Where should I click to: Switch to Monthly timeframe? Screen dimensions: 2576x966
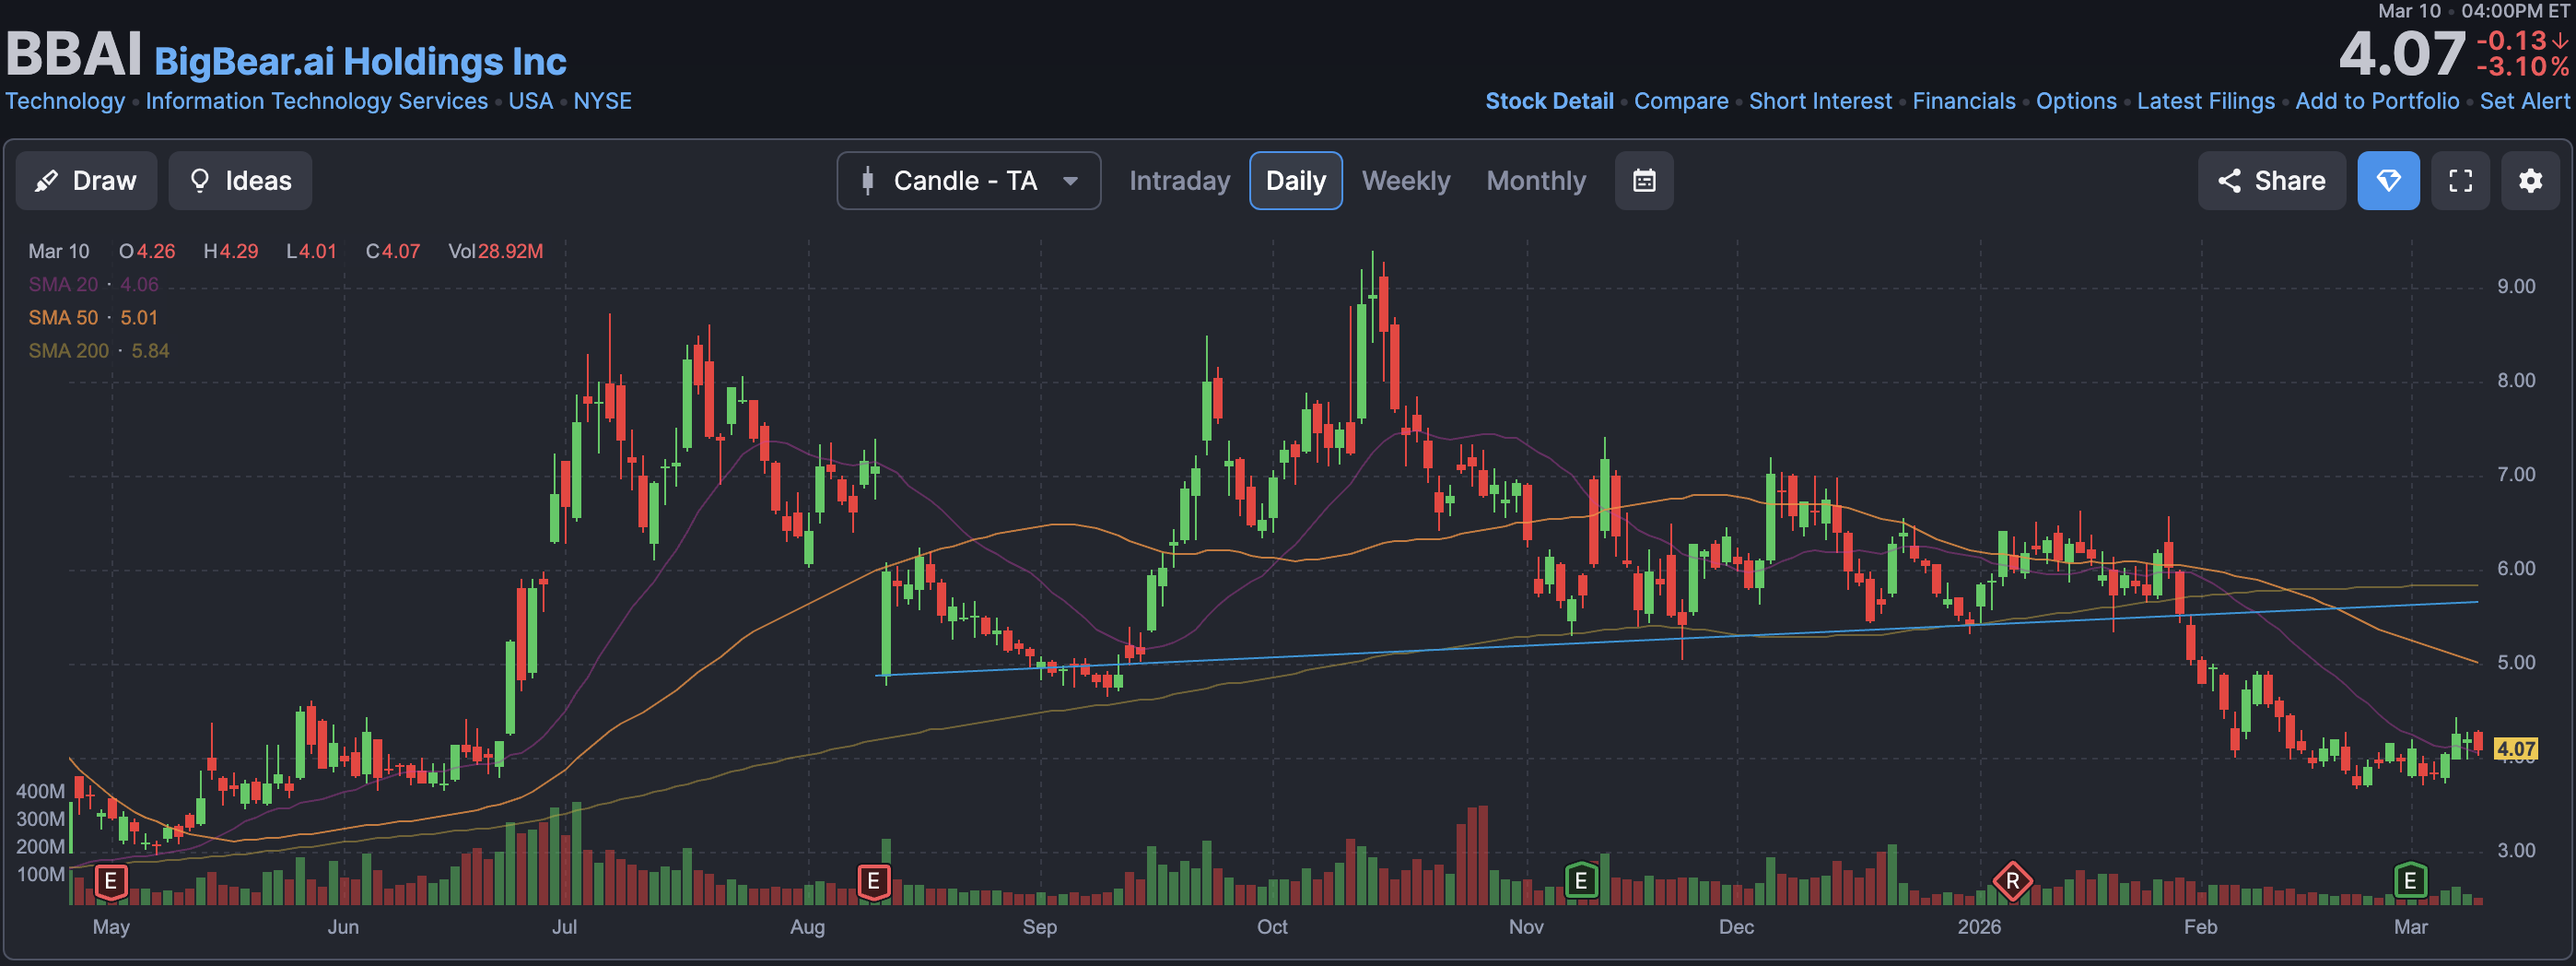click(1536, 181)
